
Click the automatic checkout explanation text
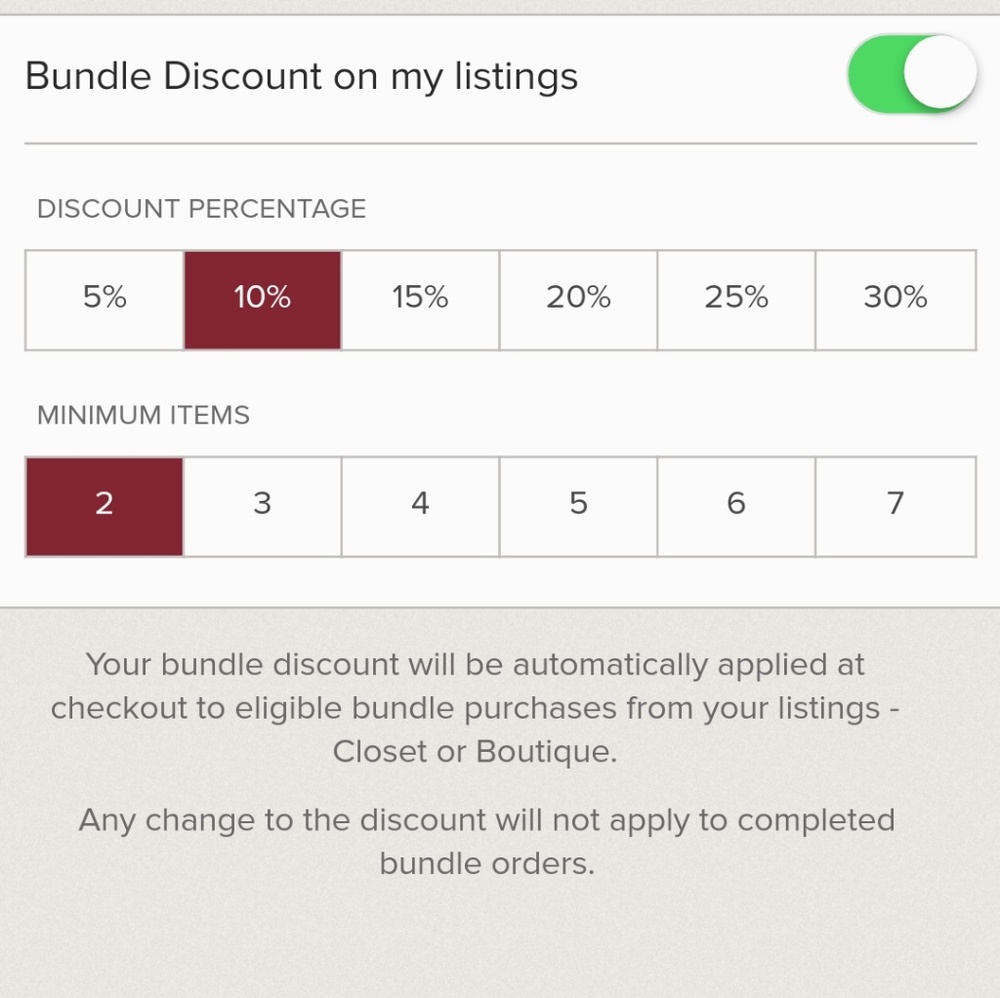coord(475,708)
